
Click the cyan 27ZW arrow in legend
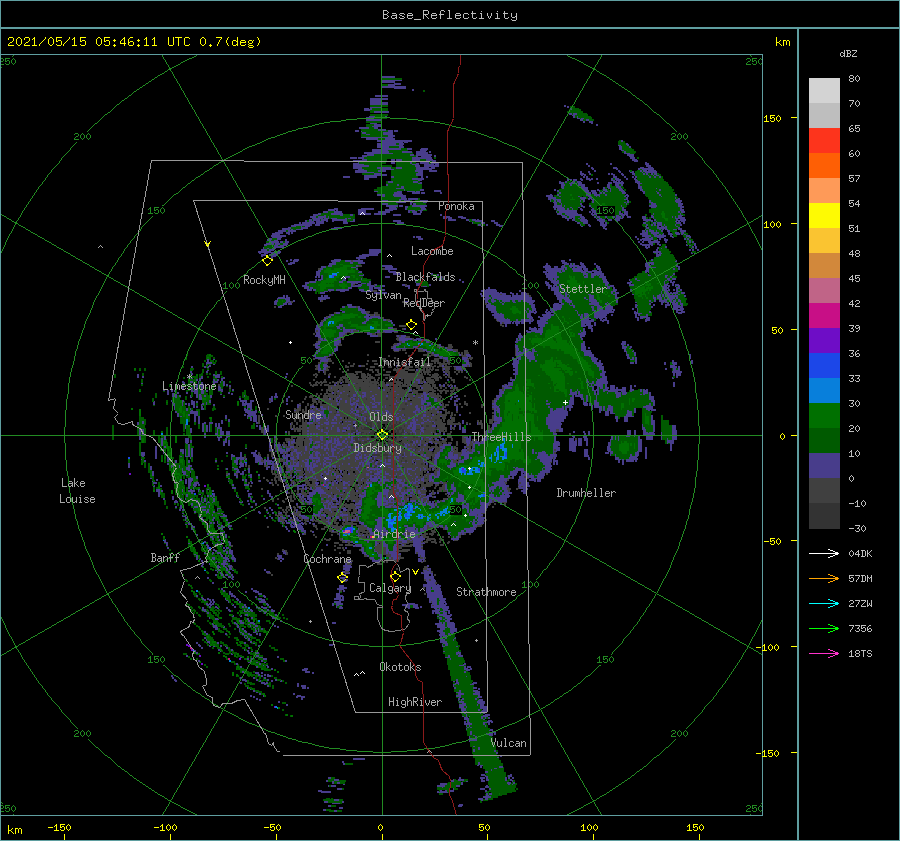pos(824,603)
